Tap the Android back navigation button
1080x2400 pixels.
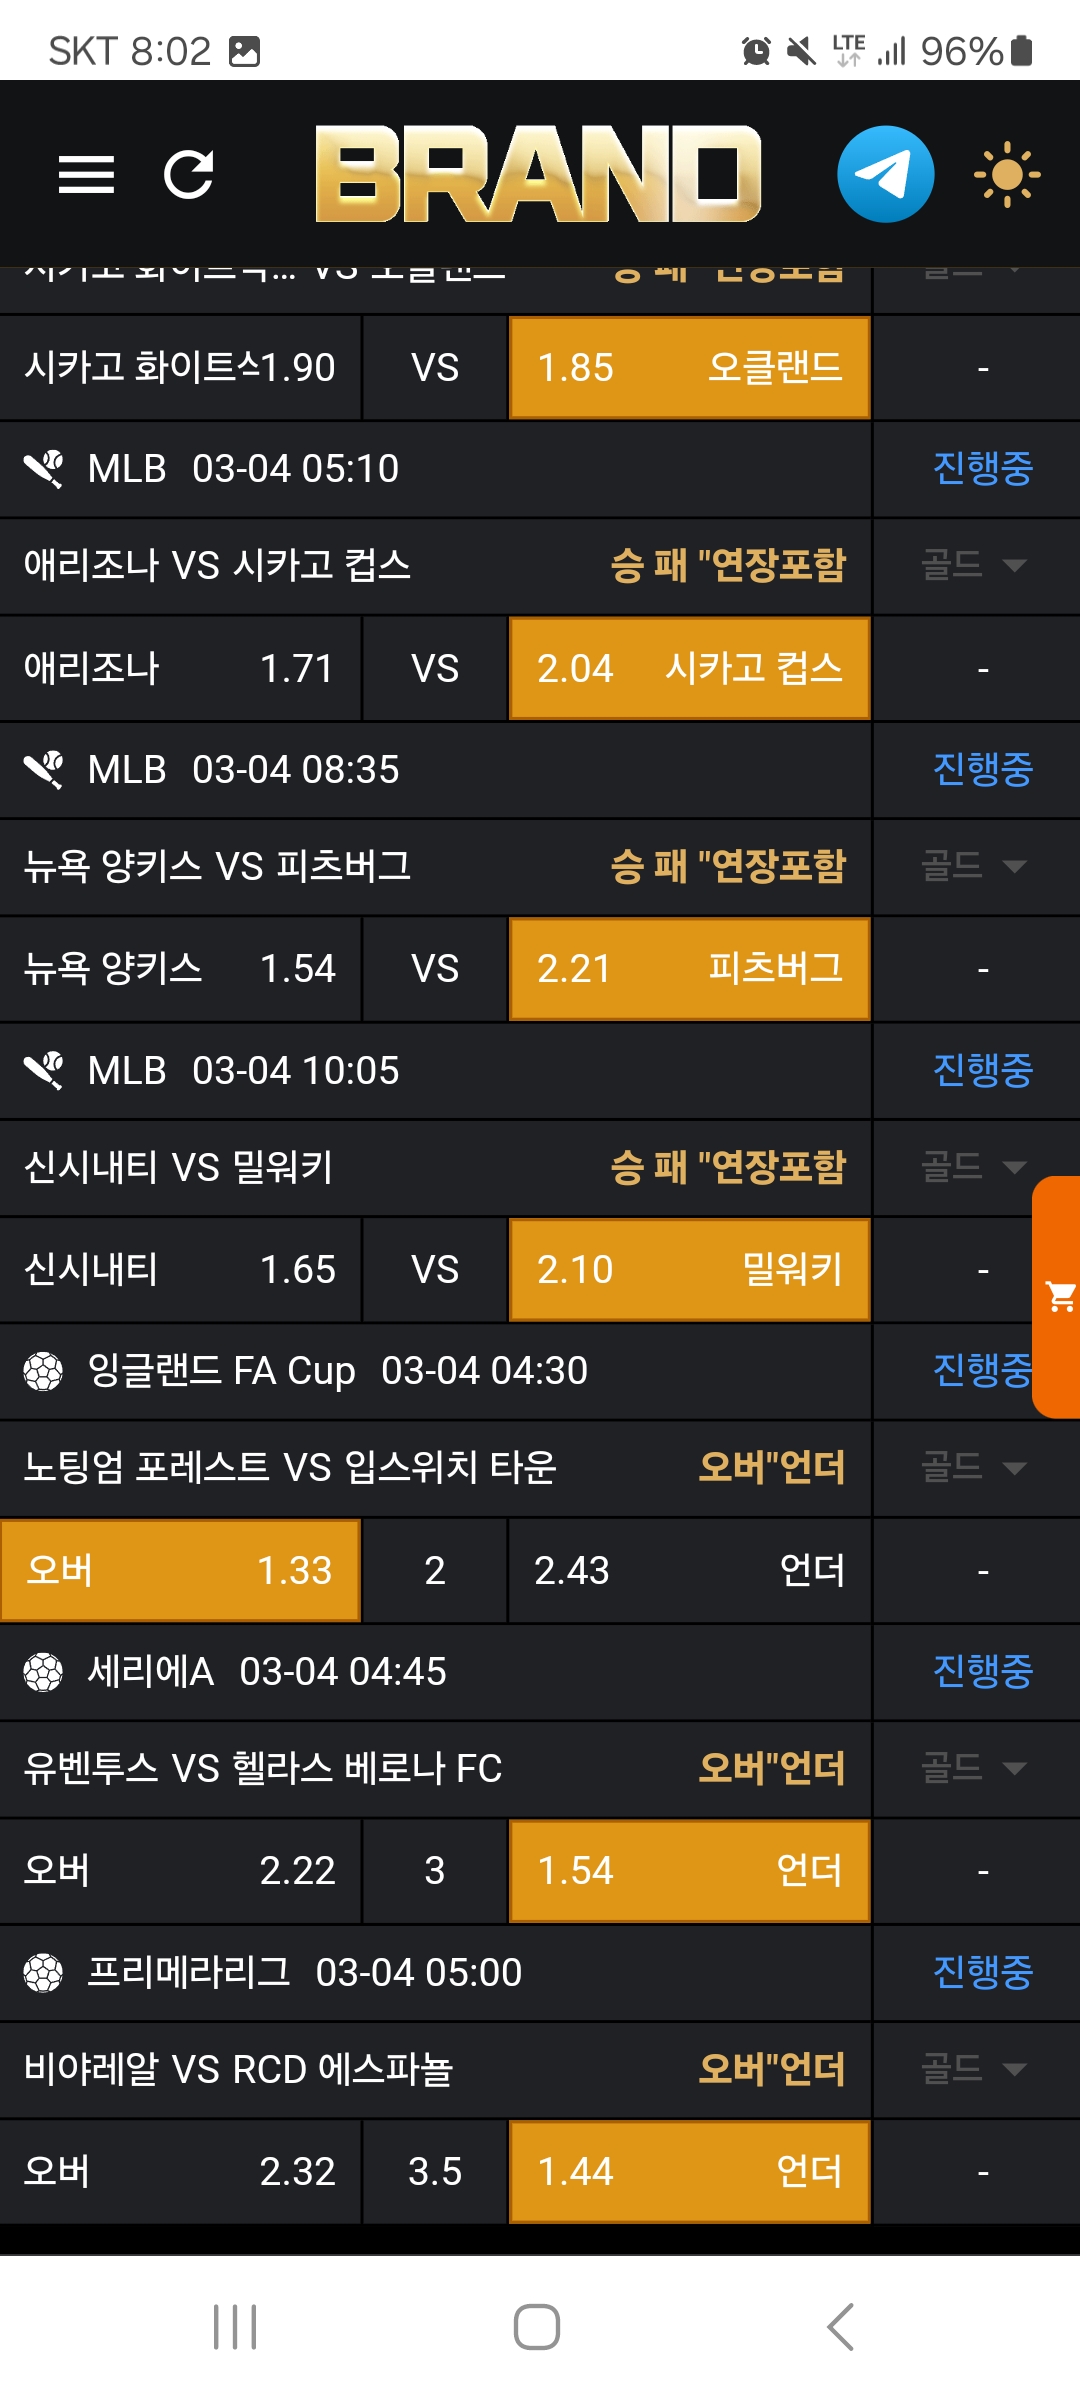840,2327
